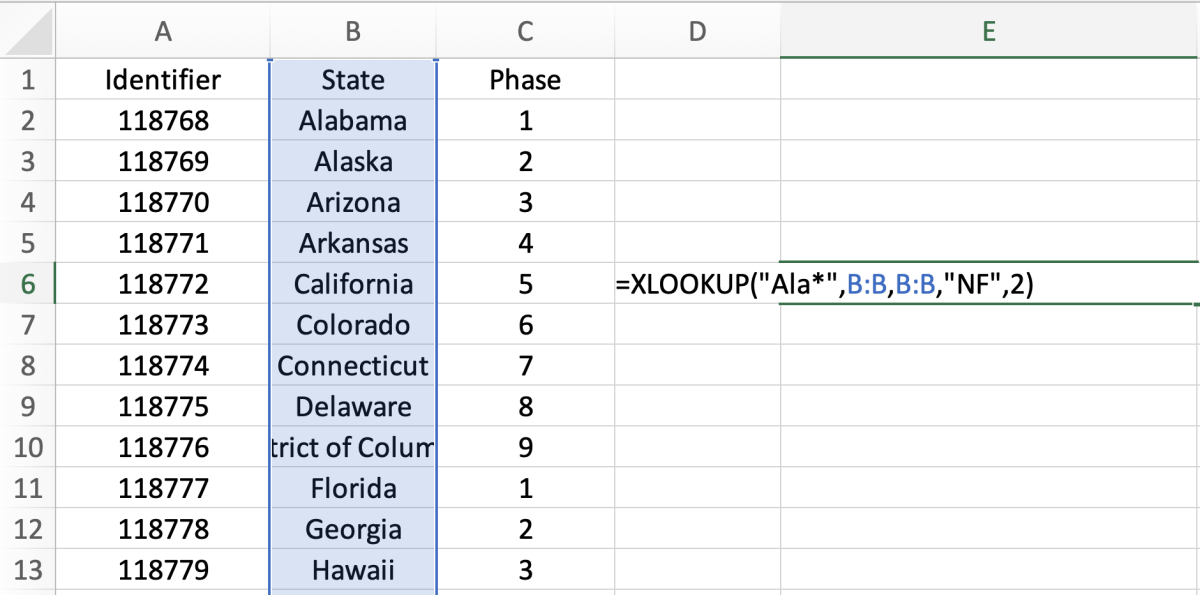The width and height of the screenshot is (1200, 595).
Task: Click the cell containing Hawaii
Action: point(353,570)
